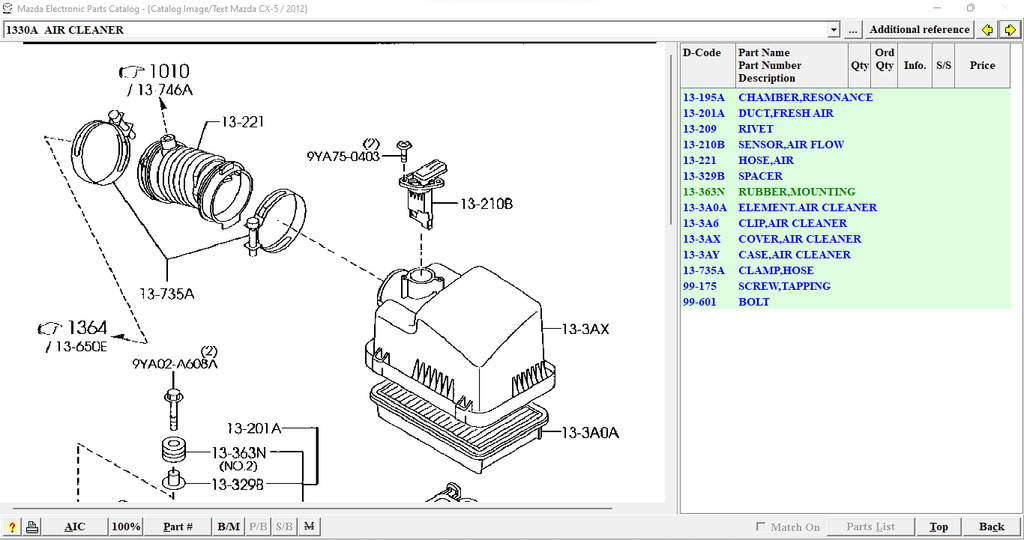1024x540 pixels.
Task: Click the 100% zoom button
Action: [126, 527]
